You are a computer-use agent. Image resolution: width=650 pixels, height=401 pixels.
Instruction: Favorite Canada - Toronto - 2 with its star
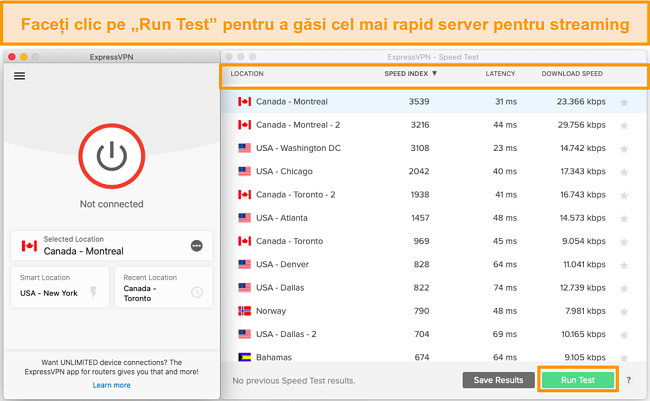(624, 195)
